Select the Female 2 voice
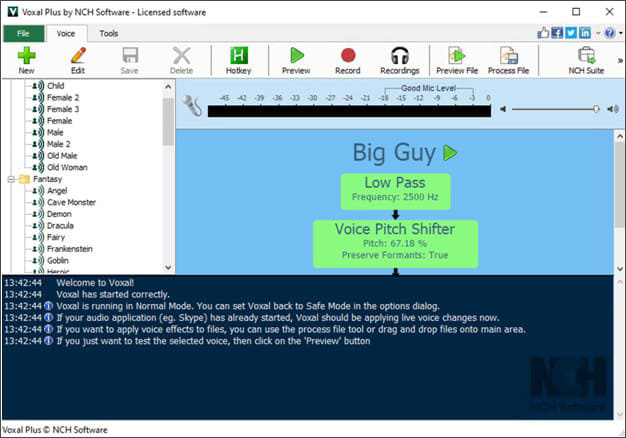Screen dimensions: 626x438 pyautogui.click(x=63, y=97)
